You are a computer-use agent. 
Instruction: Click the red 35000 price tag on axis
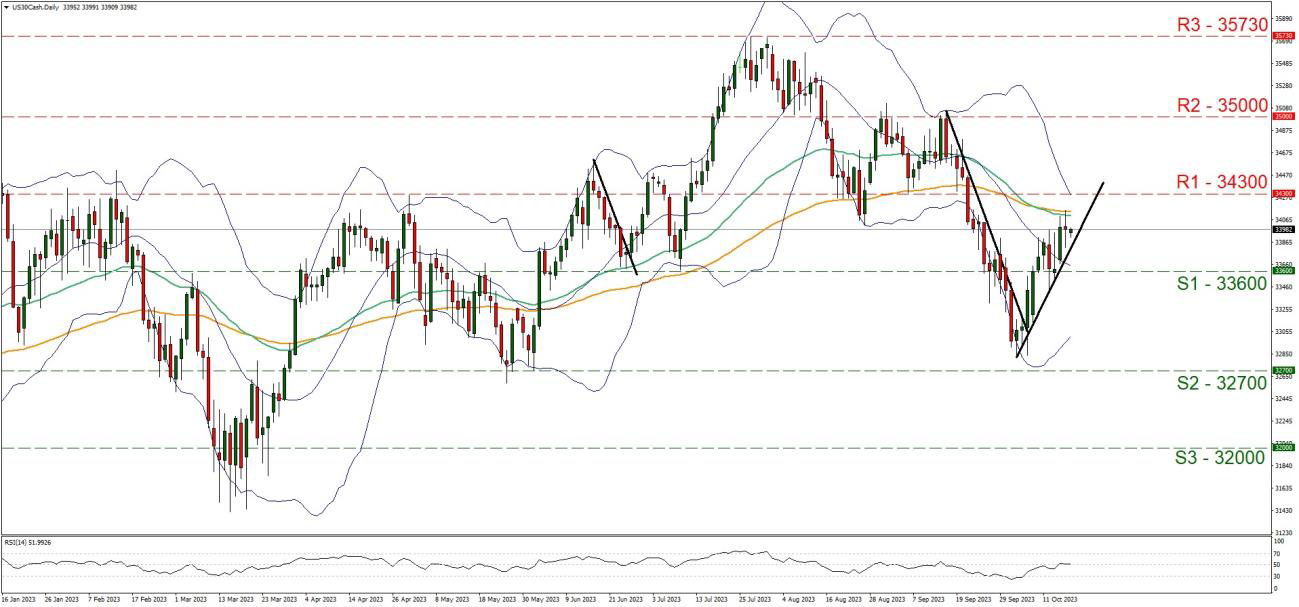(1284, 117)
